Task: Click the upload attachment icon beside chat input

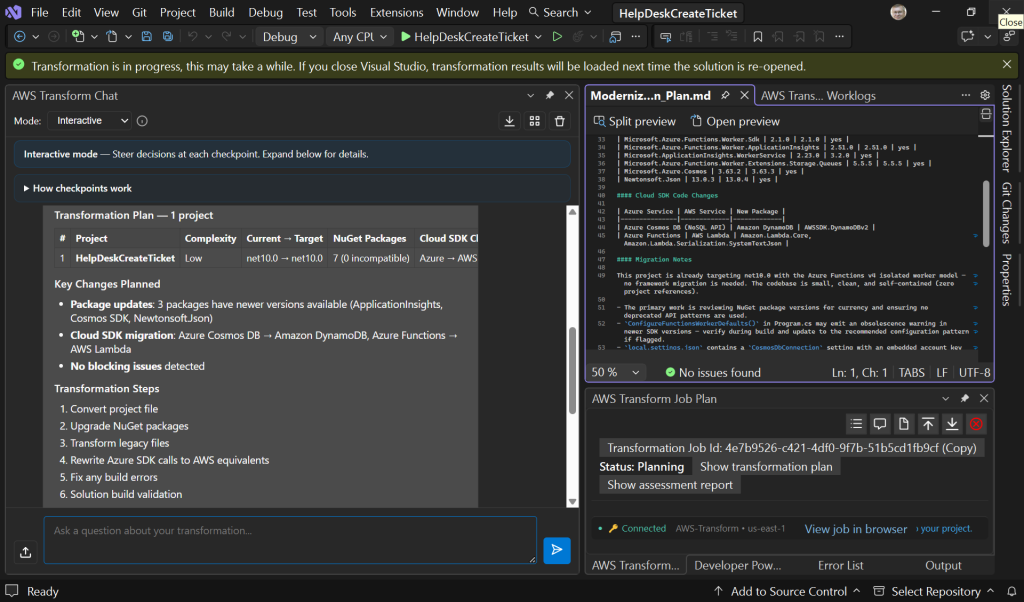Action: tap(25, 552)
